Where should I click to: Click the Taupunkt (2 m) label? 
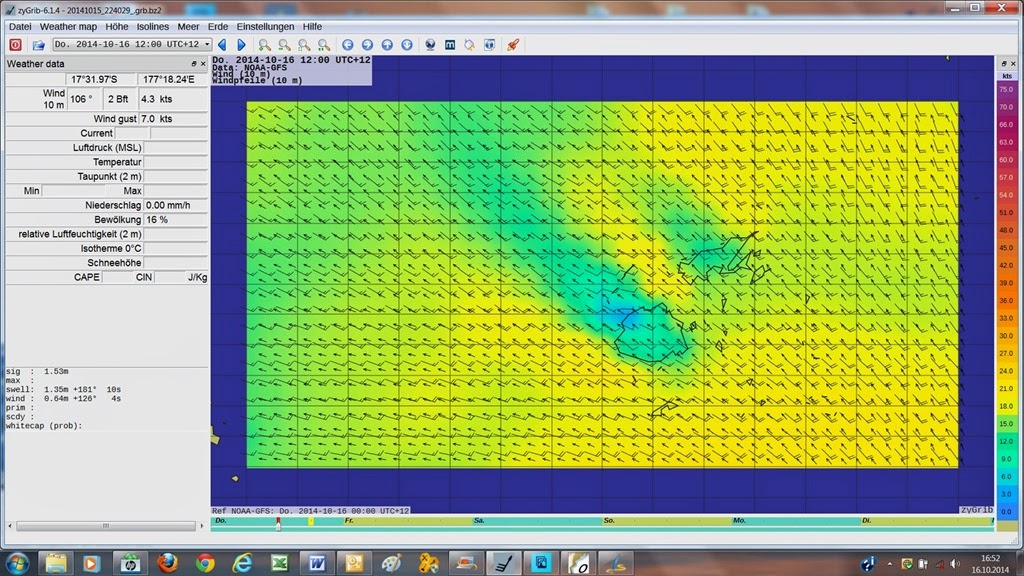point(109,176)
